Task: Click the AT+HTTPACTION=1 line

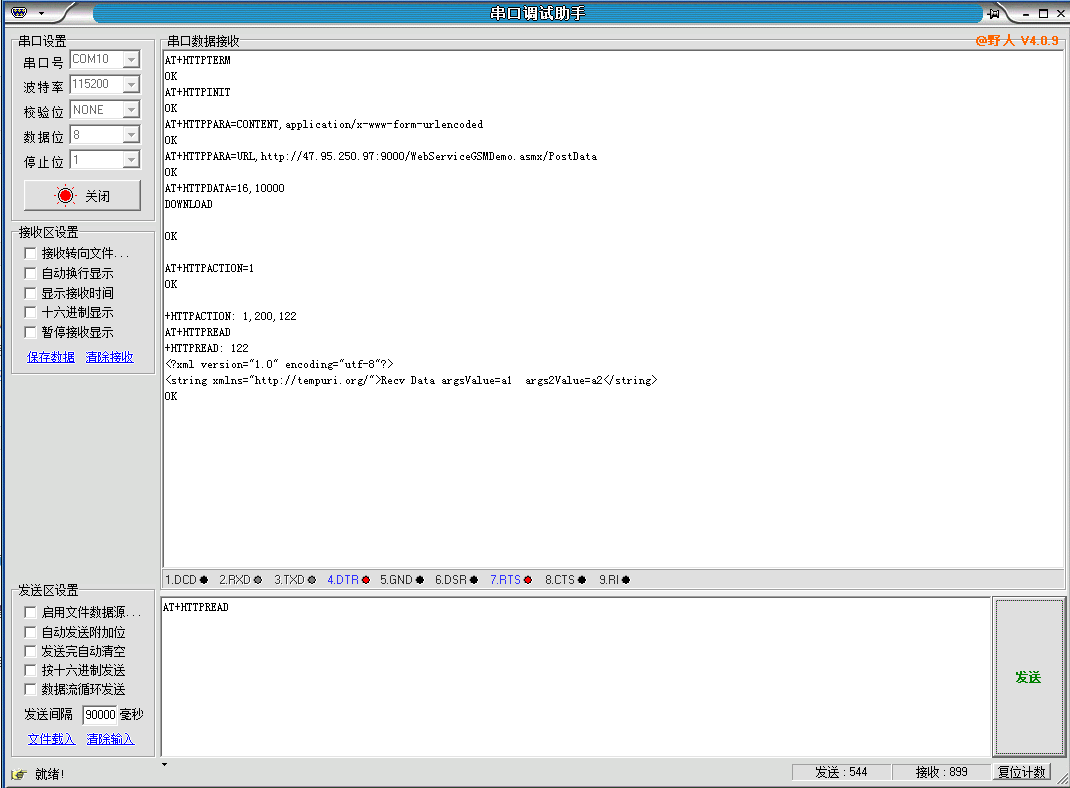Action: point(209,268)
